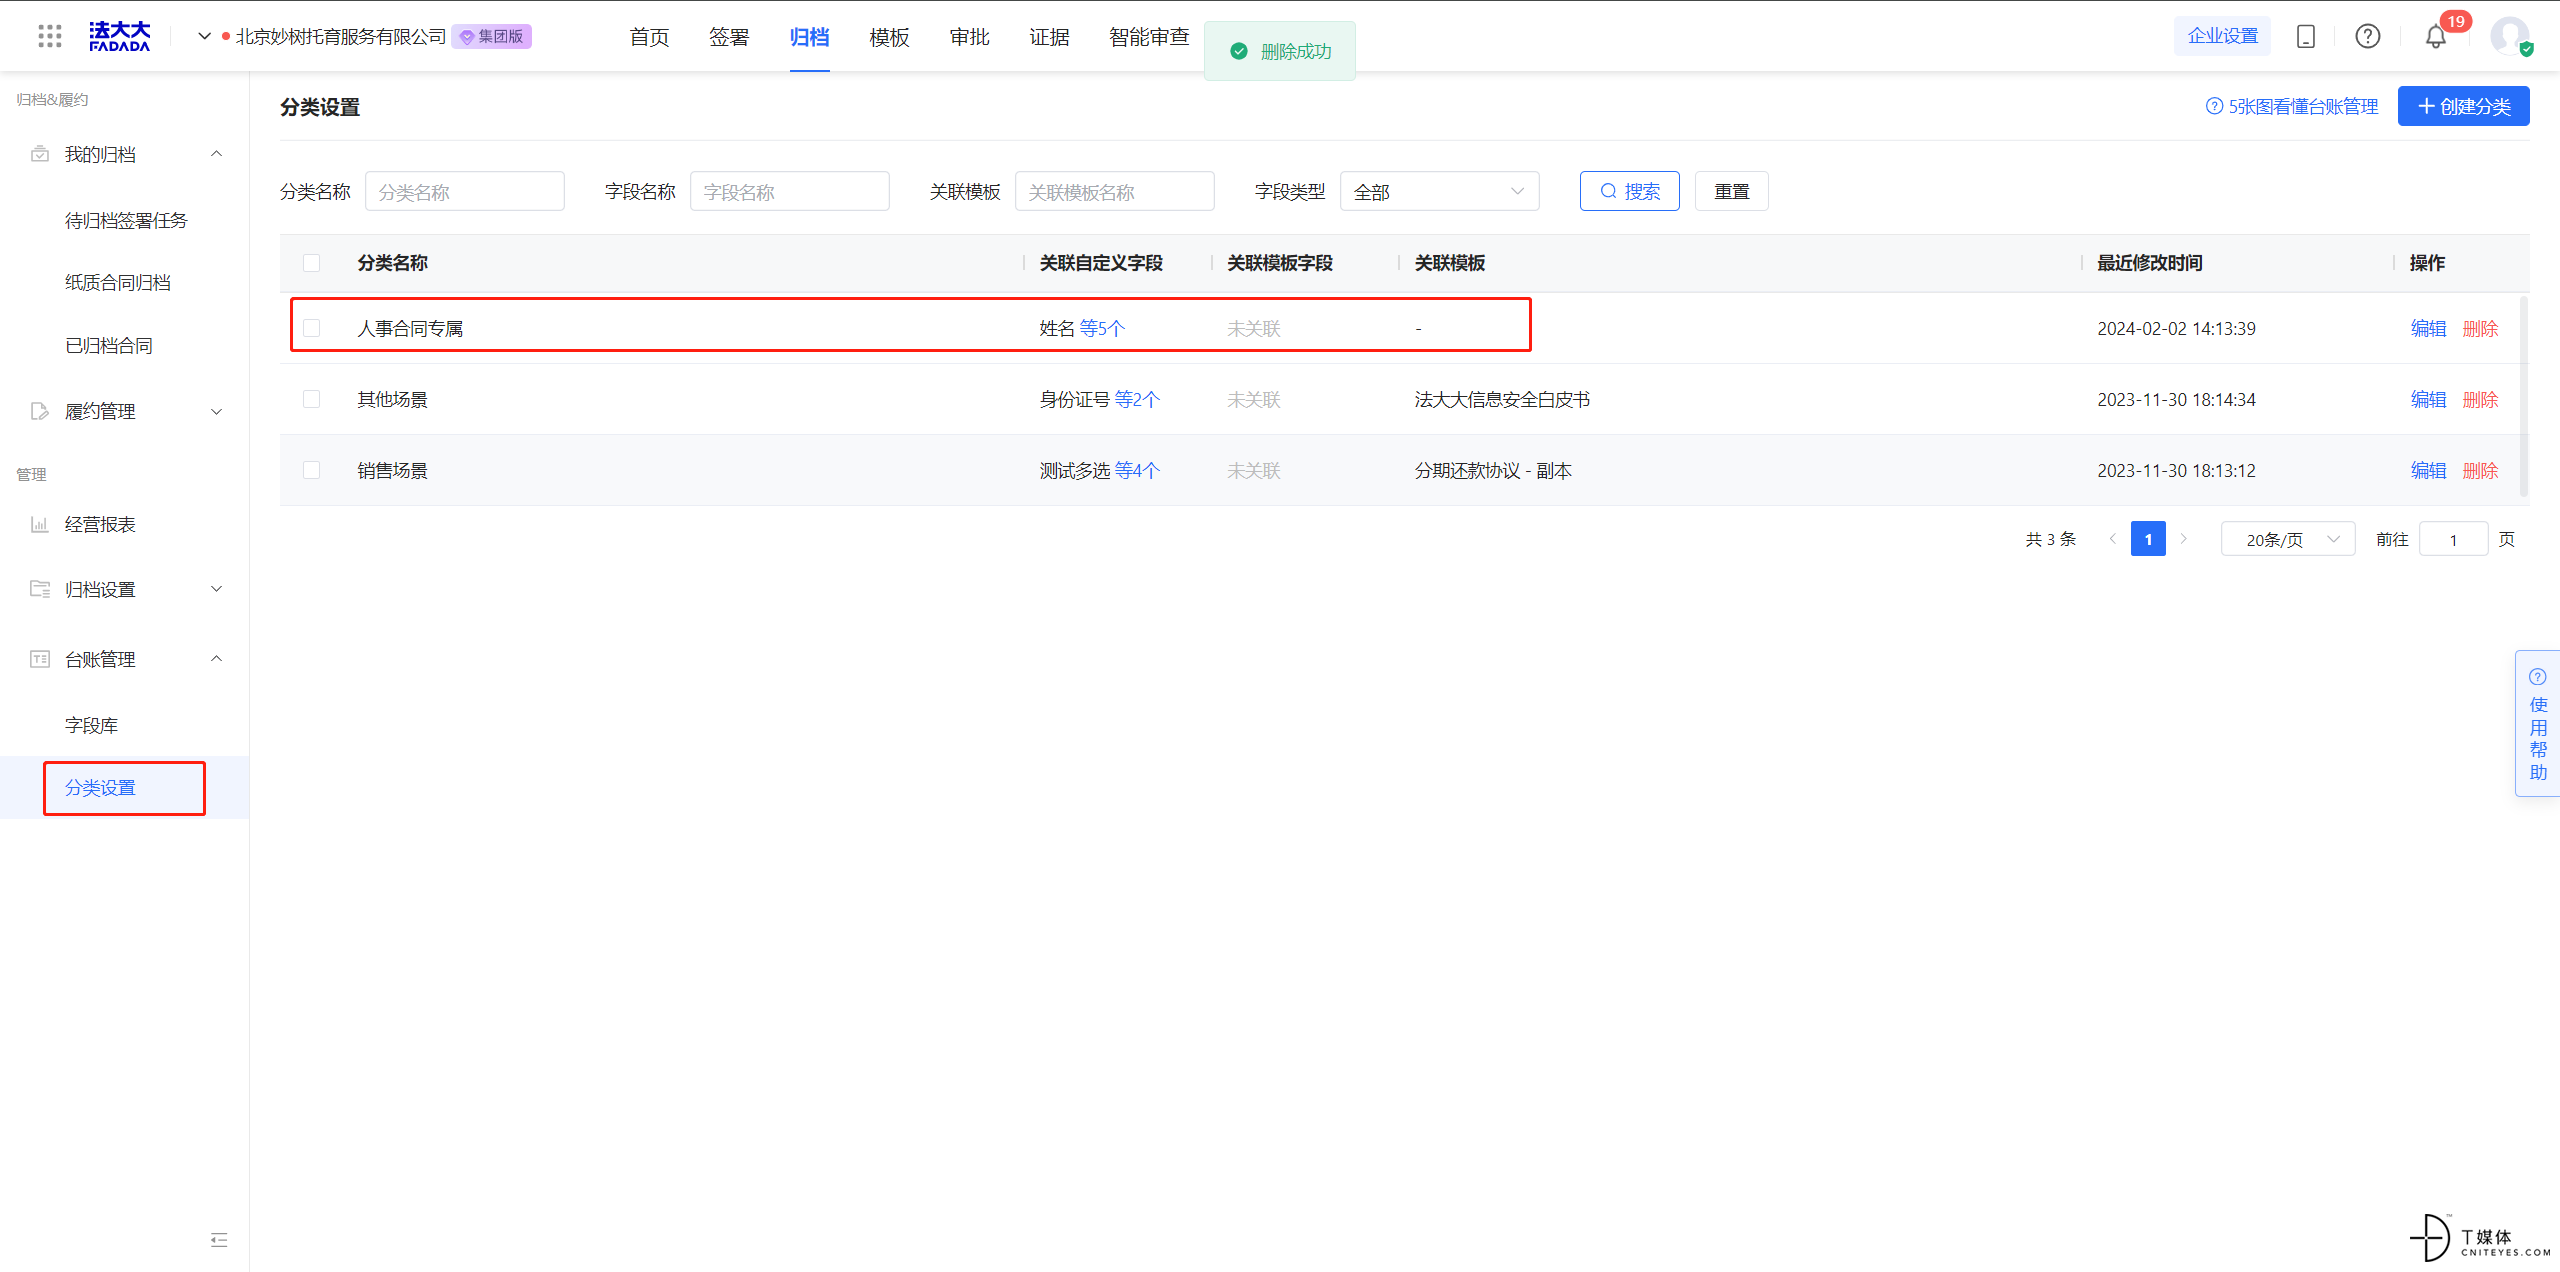
Task: Open 已归档合同 in sidebar
Action: [x=109, y=345]
